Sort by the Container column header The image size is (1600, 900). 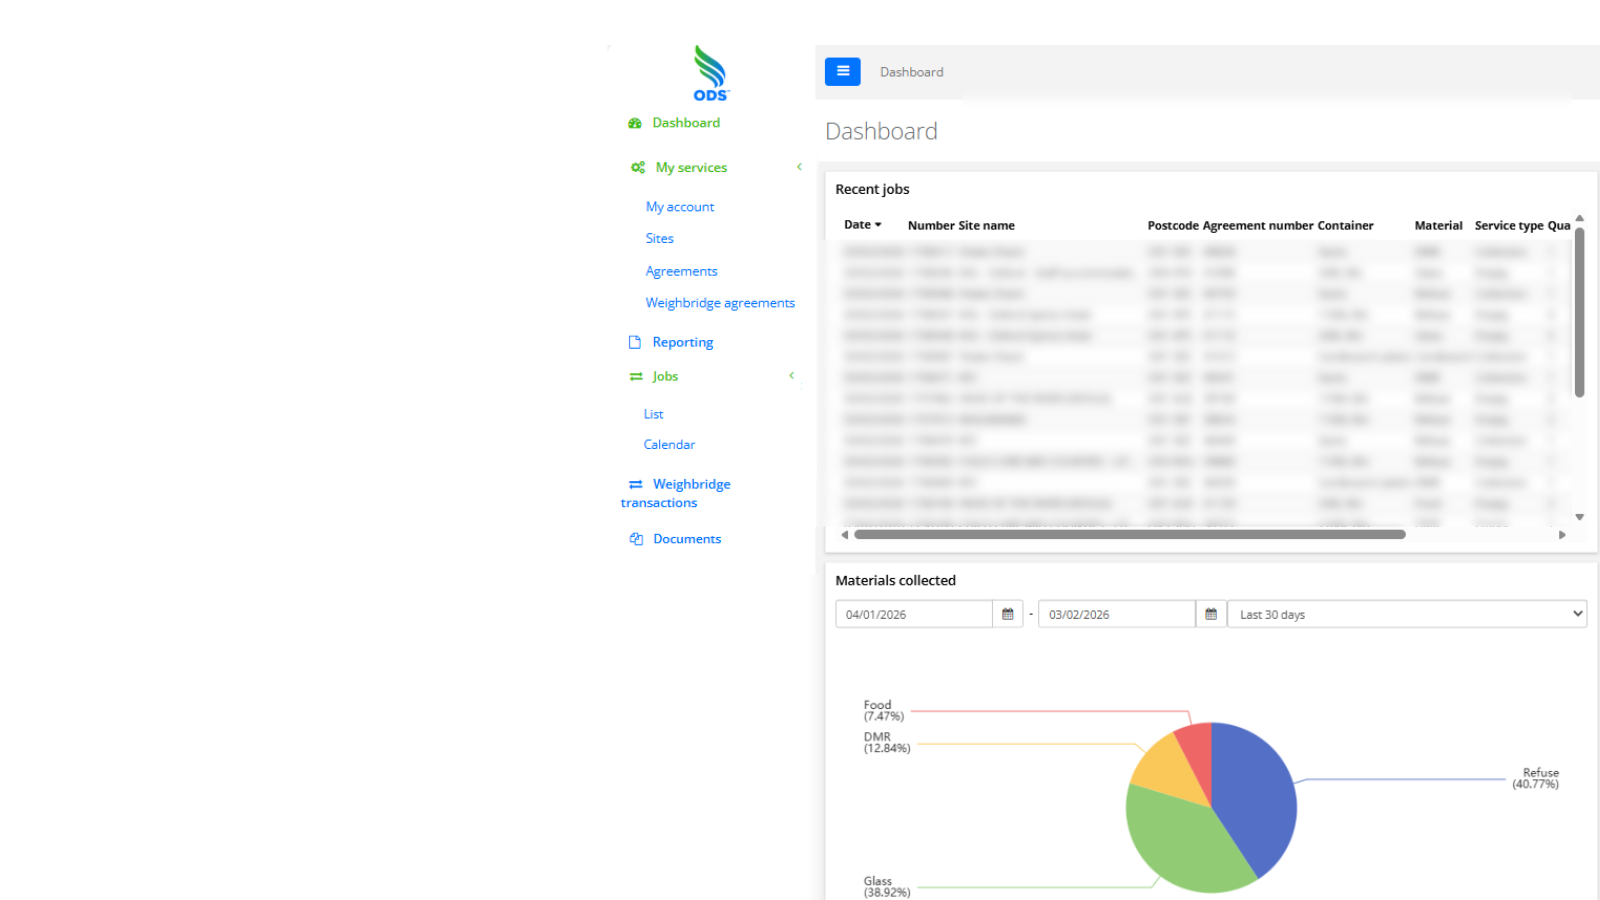click(1346, 226)
